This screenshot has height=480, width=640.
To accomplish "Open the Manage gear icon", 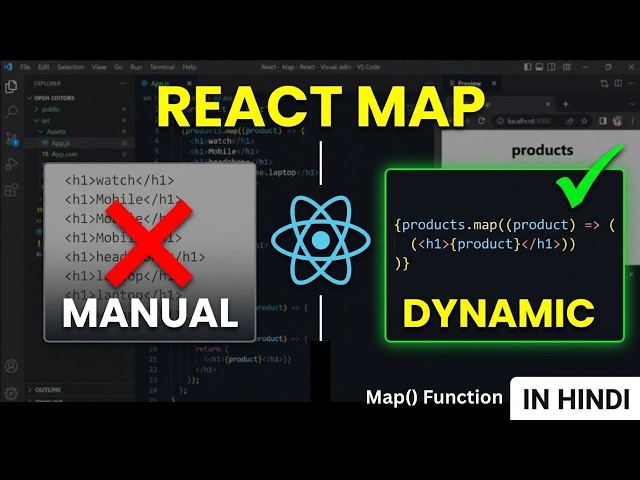I will point(11,393).
